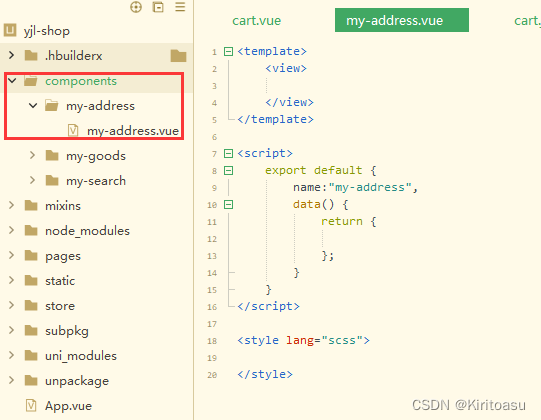Viewport: 541px width, 420px height.
Task: Click the App.vue file icon
Action: click(31, 406)
